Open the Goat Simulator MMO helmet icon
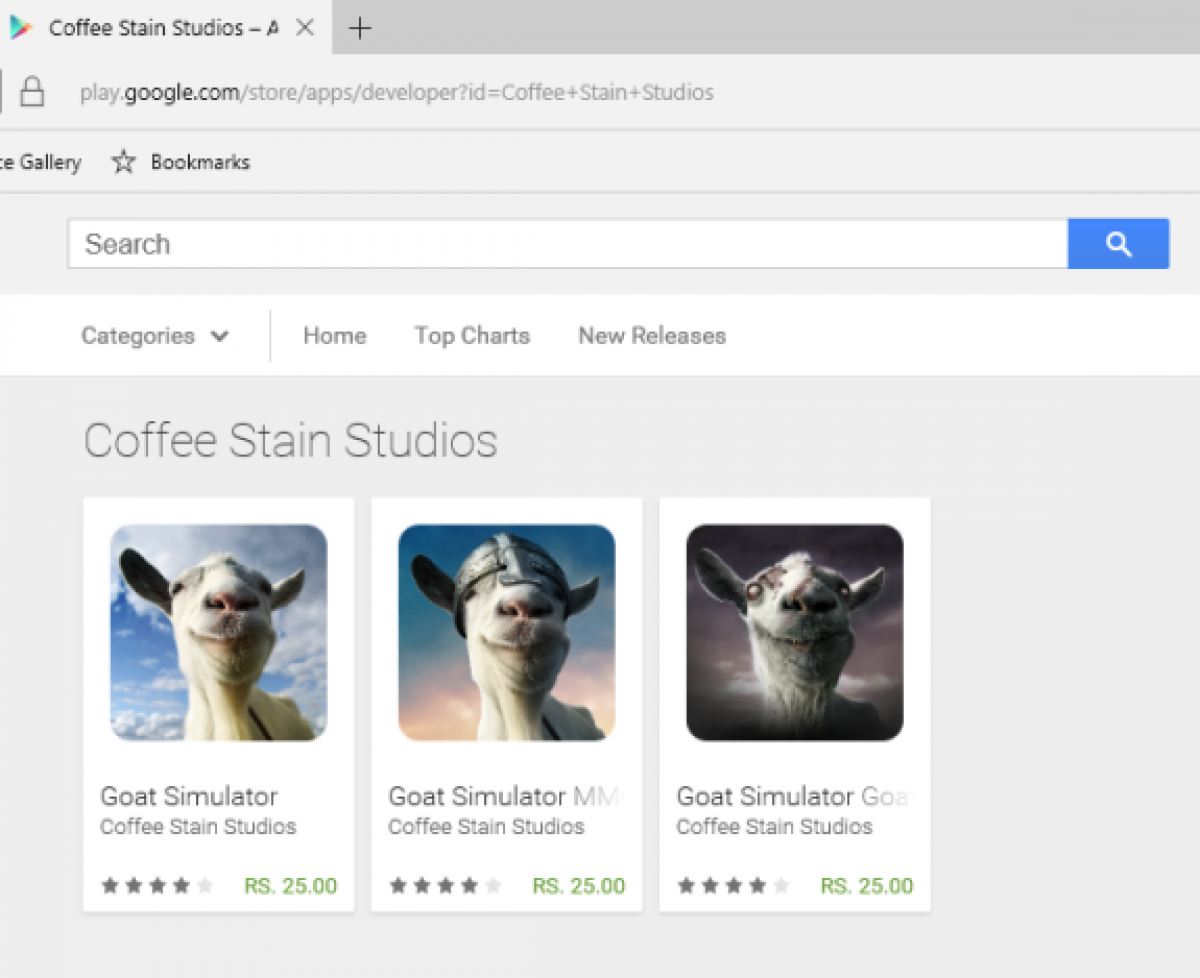1200x978 pixels. pos(506,632)
